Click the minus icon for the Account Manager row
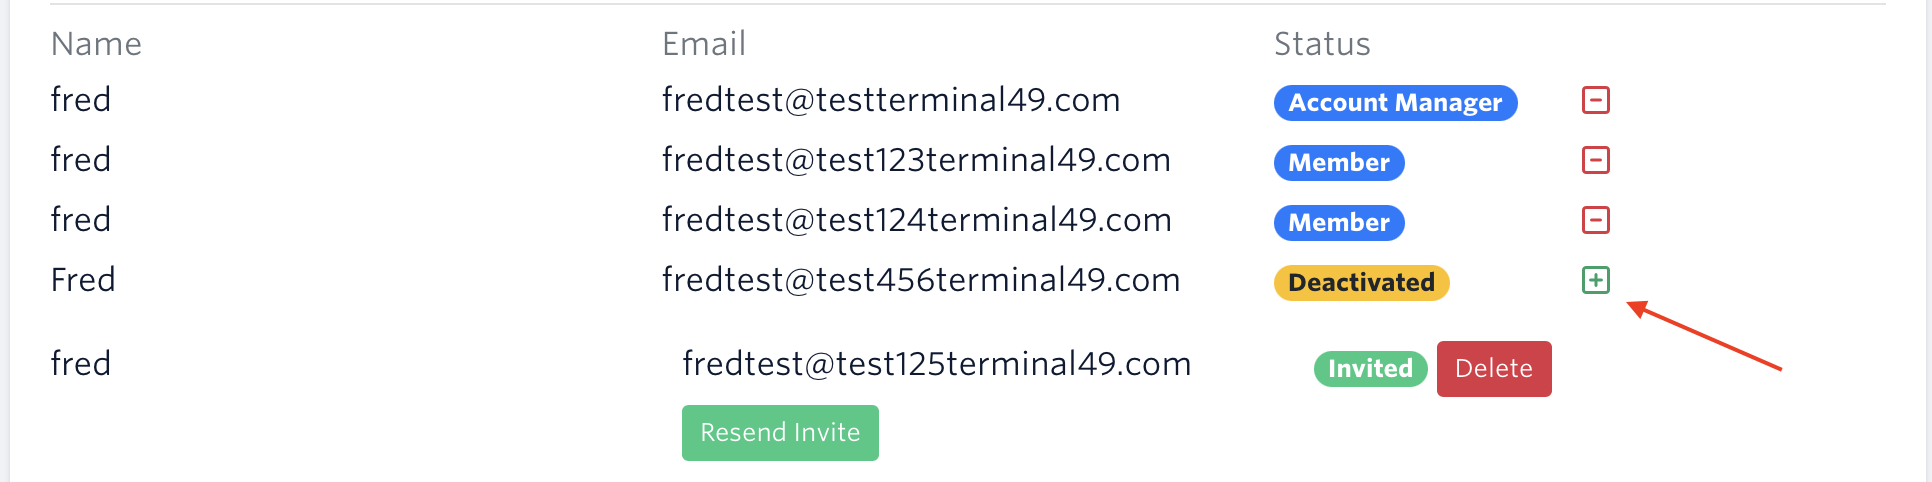The image size is (1932, 482). (1595, 100)
